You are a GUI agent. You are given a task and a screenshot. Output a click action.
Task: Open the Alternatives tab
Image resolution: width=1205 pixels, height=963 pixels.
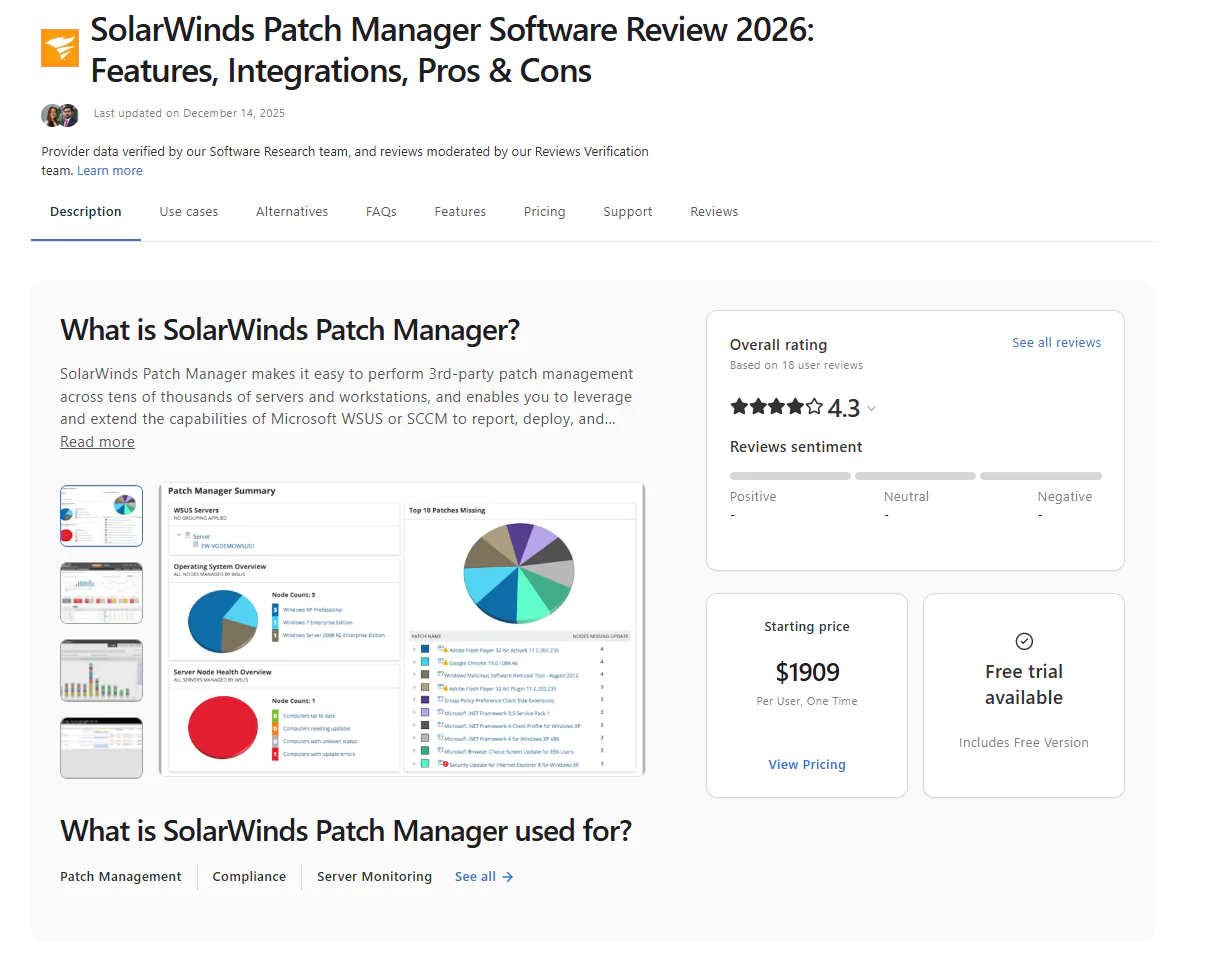pyautogui.click(x=292, y=212)
